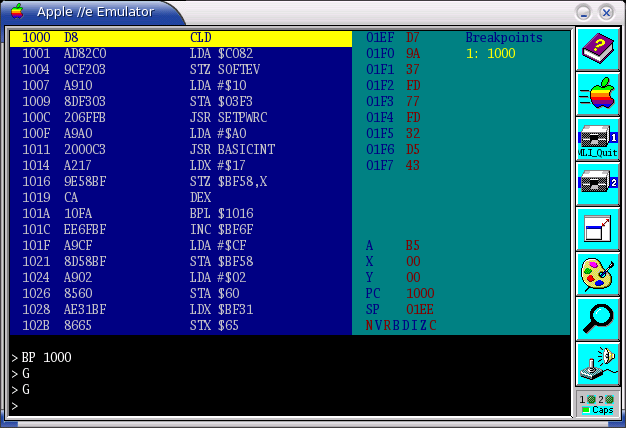This screenshot has height=428, width=626.
Task: Select line 1021 STA $BF58
Action: [x=181, y=262]
